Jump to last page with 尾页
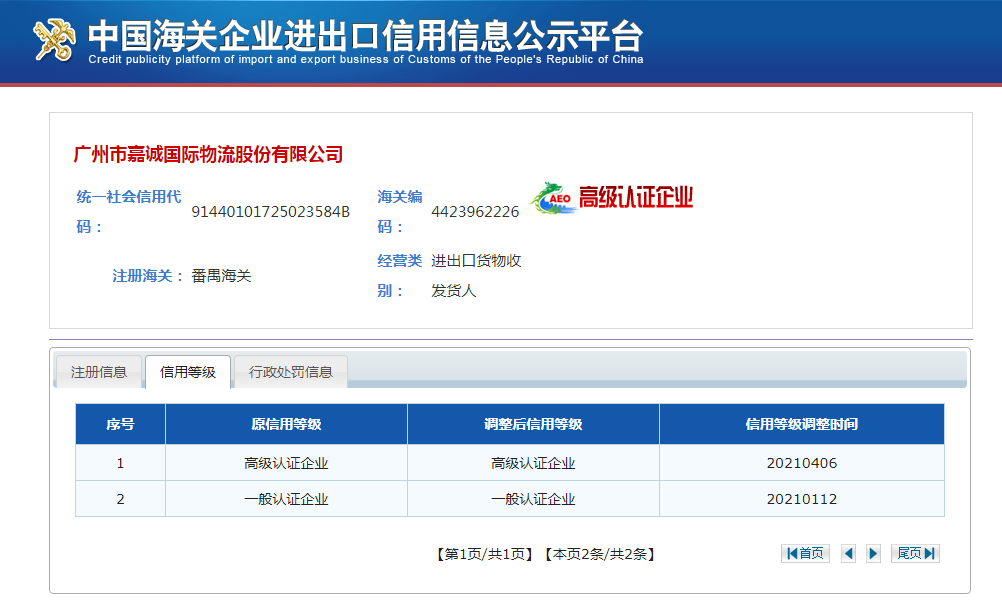Image resolution: width=1002 pixels, height=601 pixels. coord(915,554)
